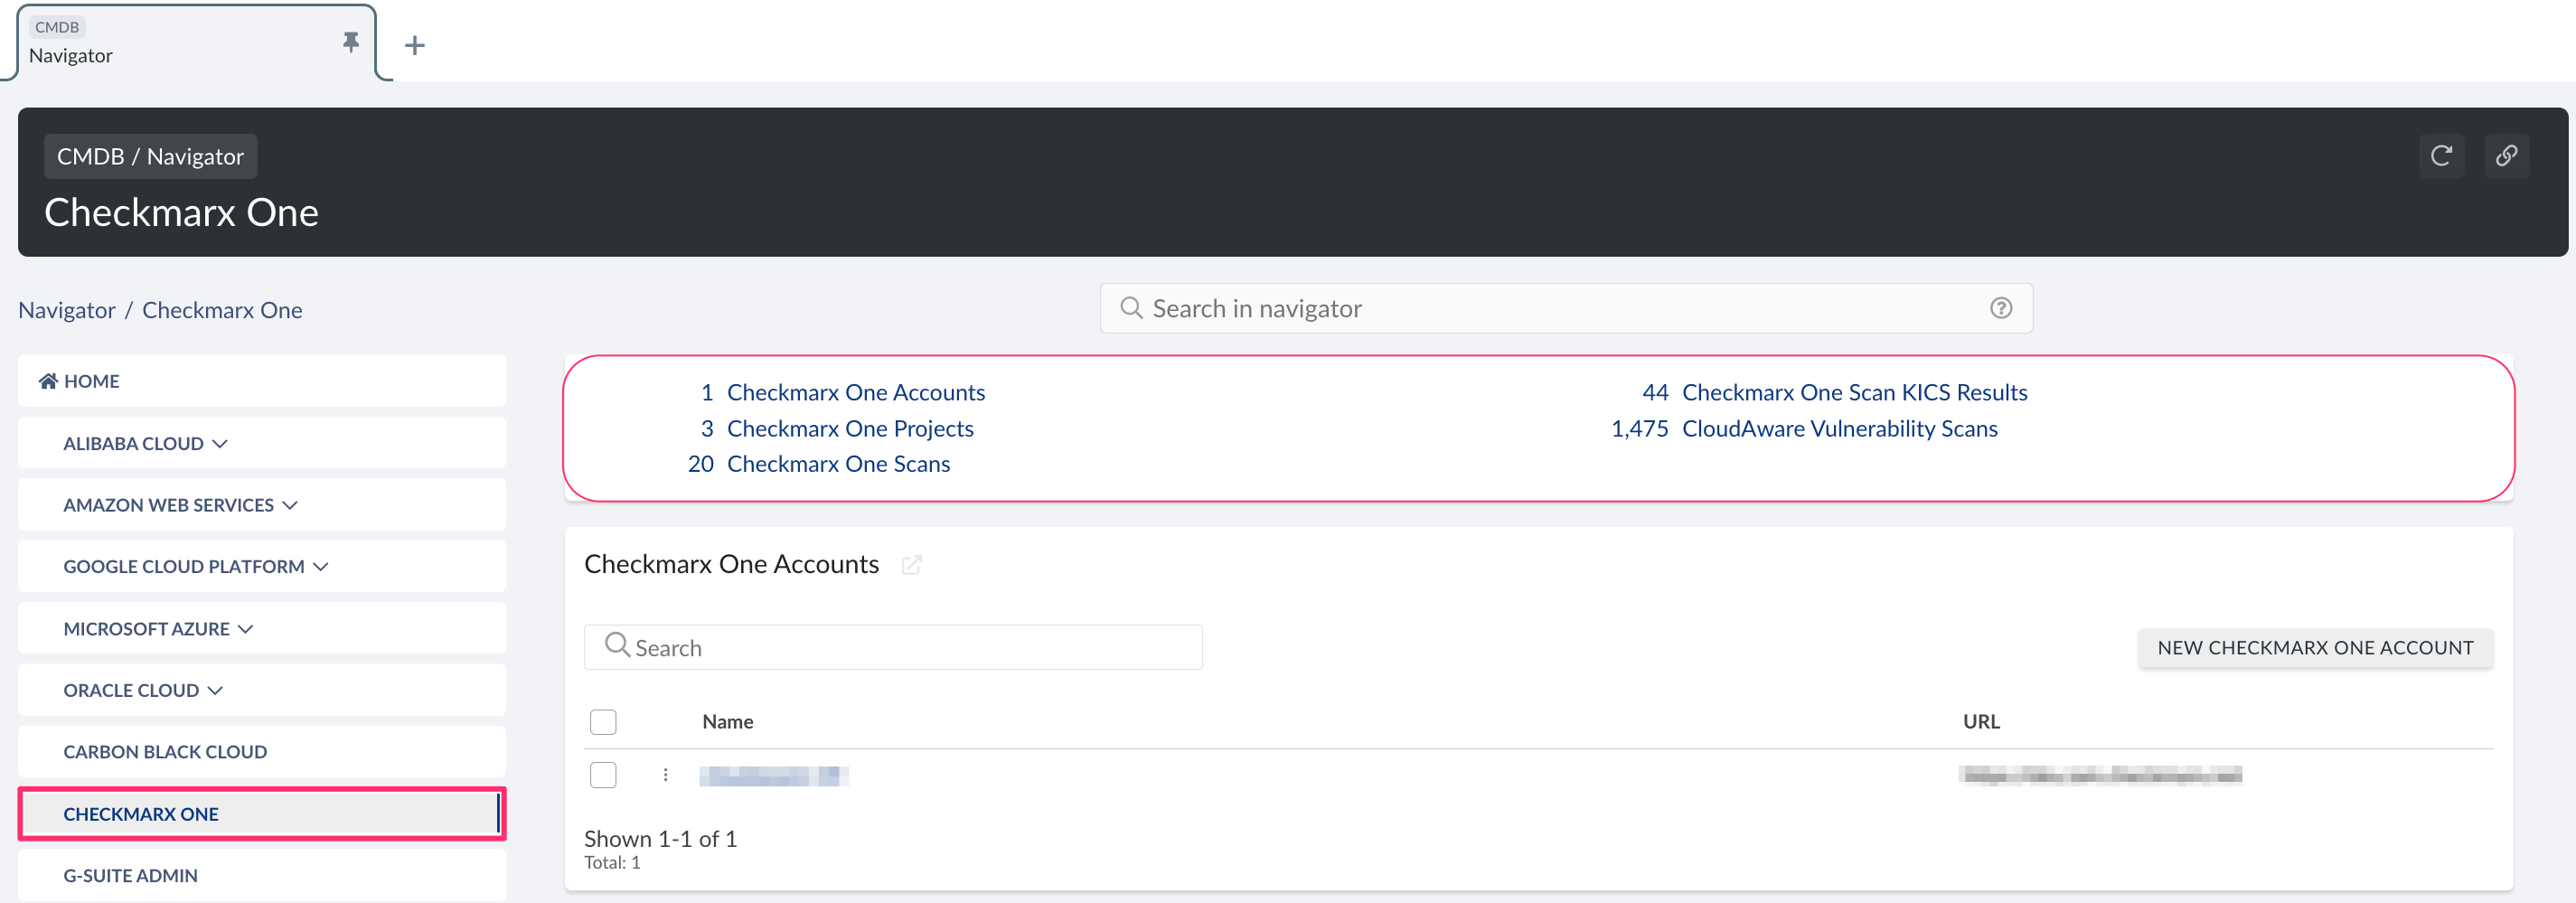Click the home icon in the sidebar
Image resolution: width=2576 pixels, height=903 pixels.
coord(48,381)
